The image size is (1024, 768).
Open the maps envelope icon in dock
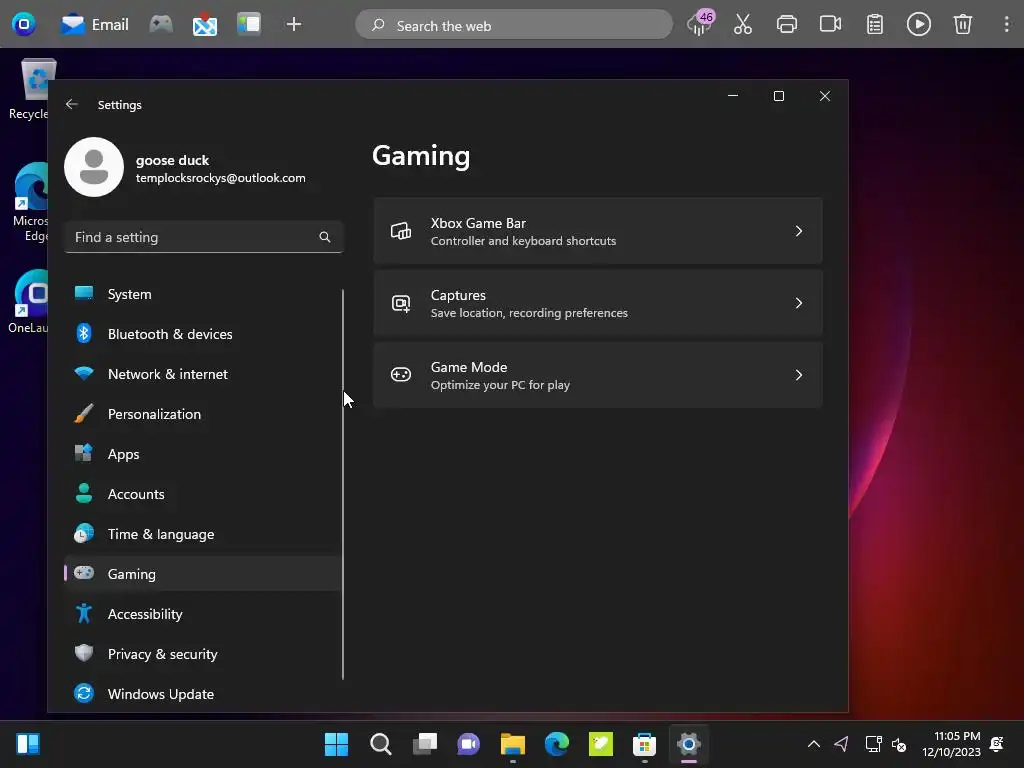(x=205, y=25)
